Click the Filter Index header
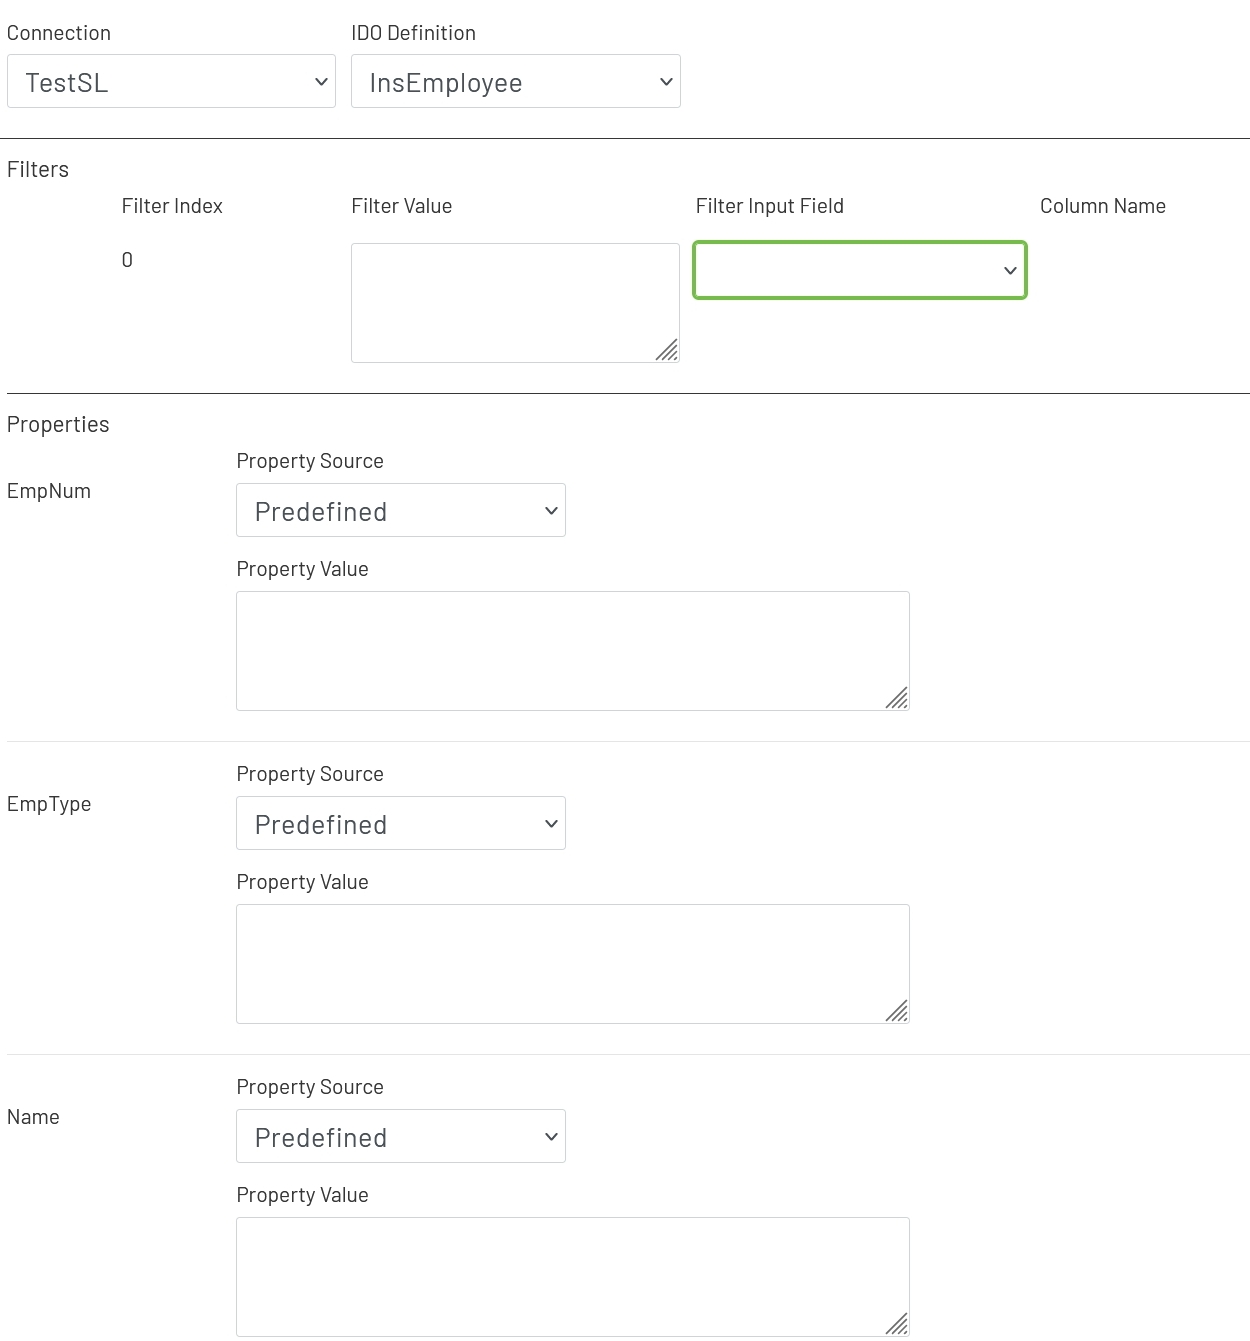 tap(172, 206)
